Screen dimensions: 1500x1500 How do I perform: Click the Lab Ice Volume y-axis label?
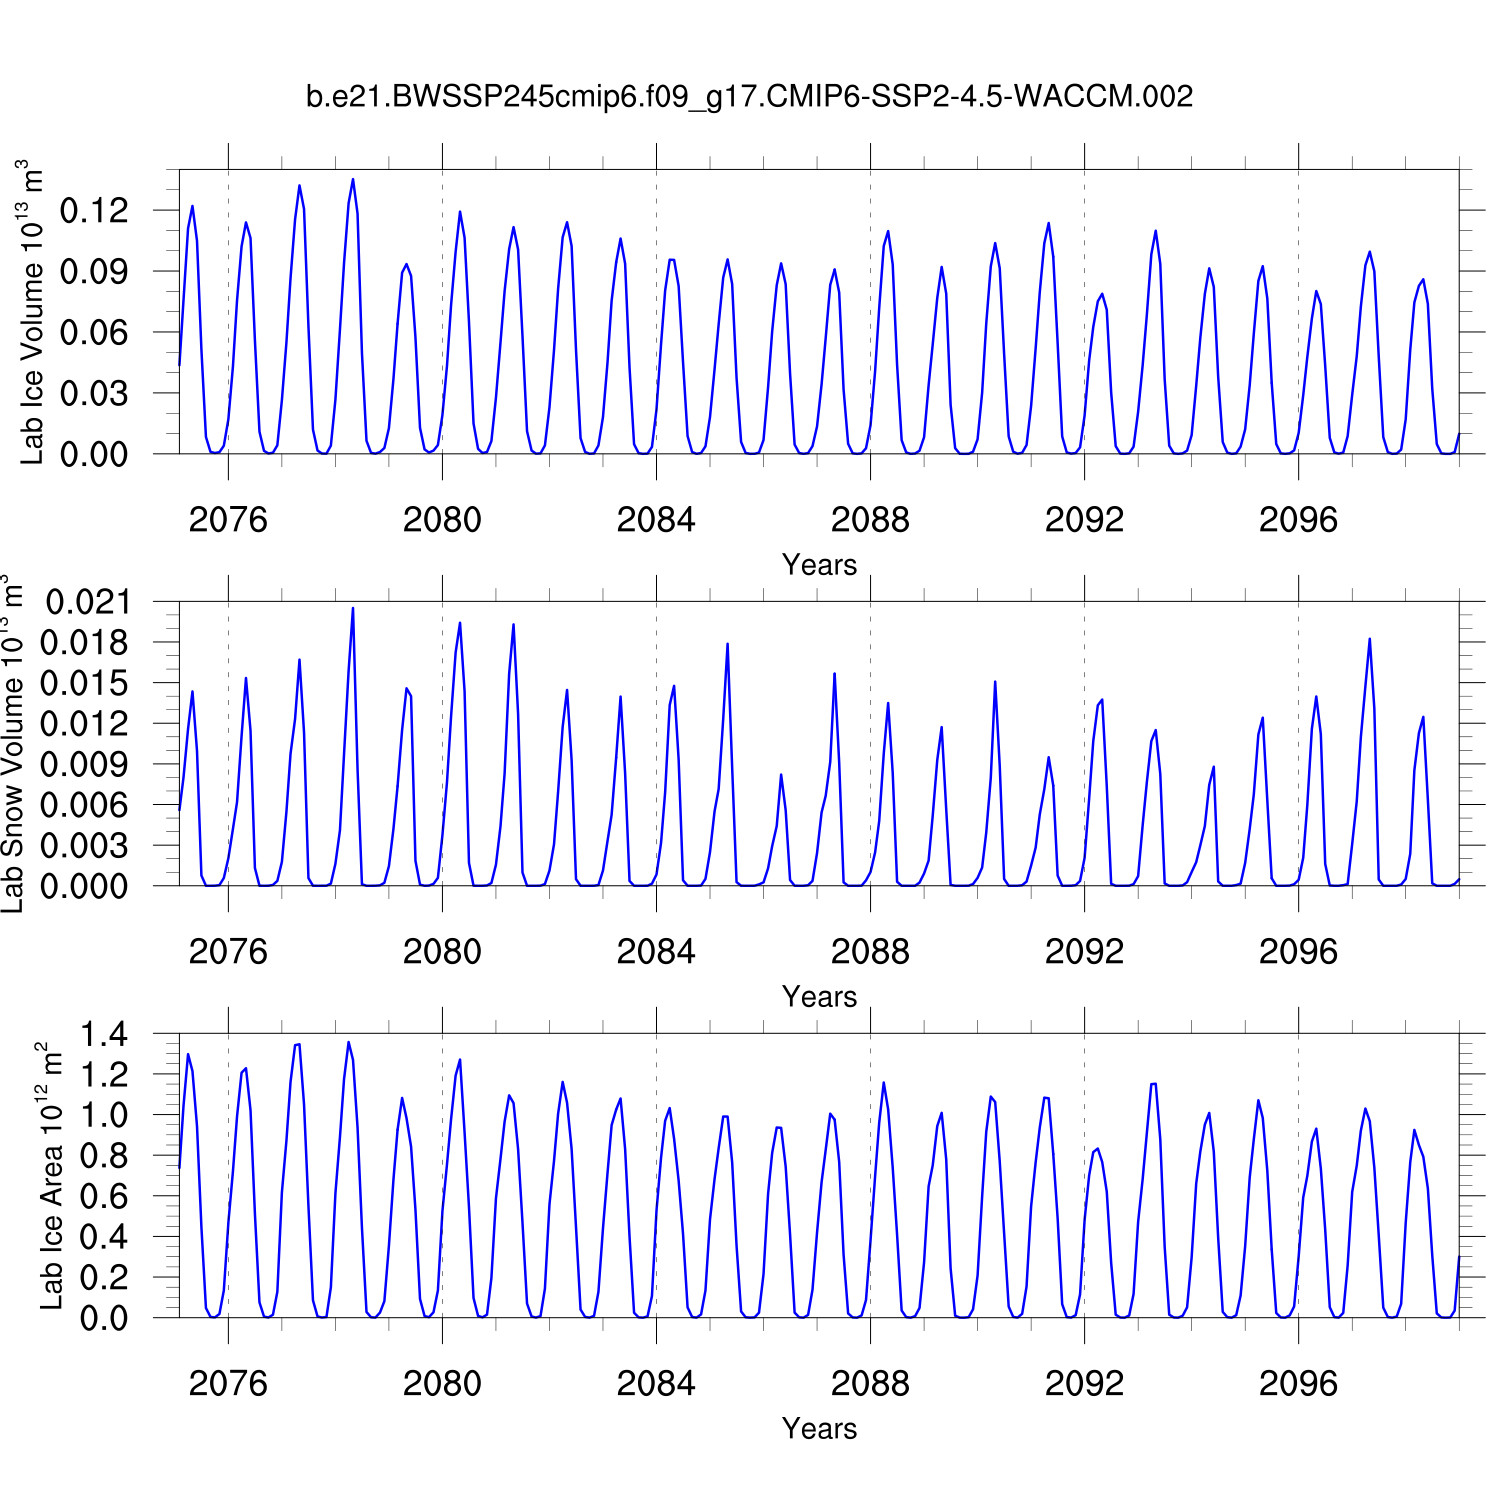tap(32, 312)
